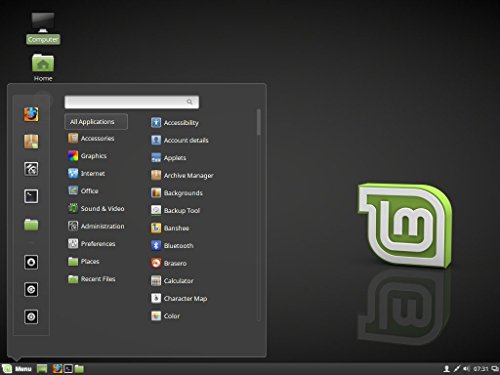This screenshot has height=375, width=500.
Task: Click the clock showing 07:31
Action: (x=481, y=369)
